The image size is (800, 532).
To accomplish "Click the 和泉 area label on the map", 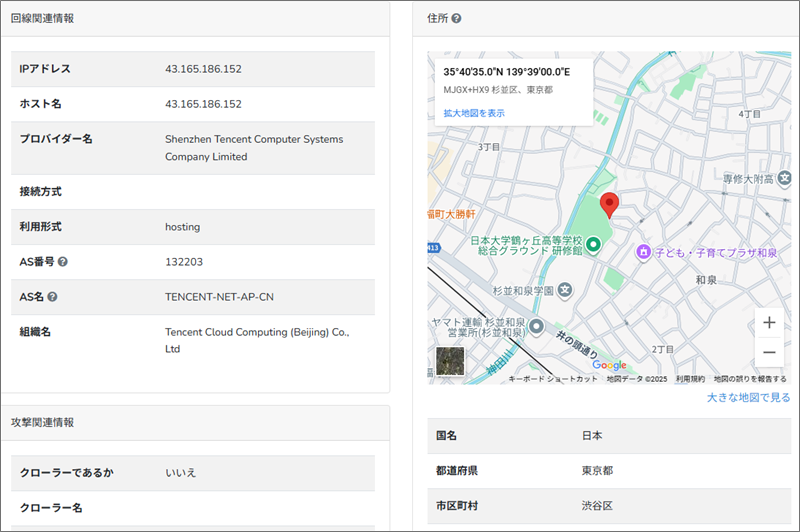I will pos(706,280).
